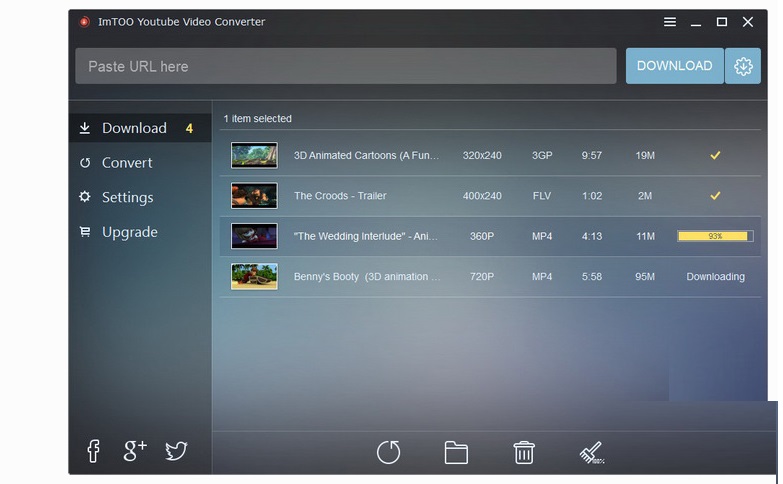Click the '1 item selected' label

pos(257,119)
